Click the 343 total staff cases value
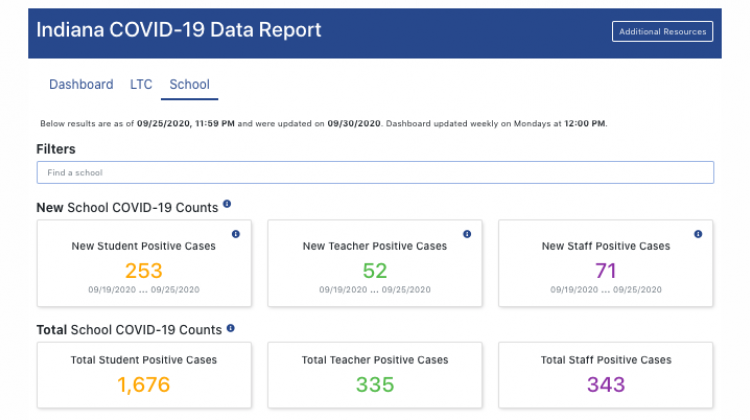Image resolution: width=750 pixels, height=420 pixels. [x=606, y=385]
